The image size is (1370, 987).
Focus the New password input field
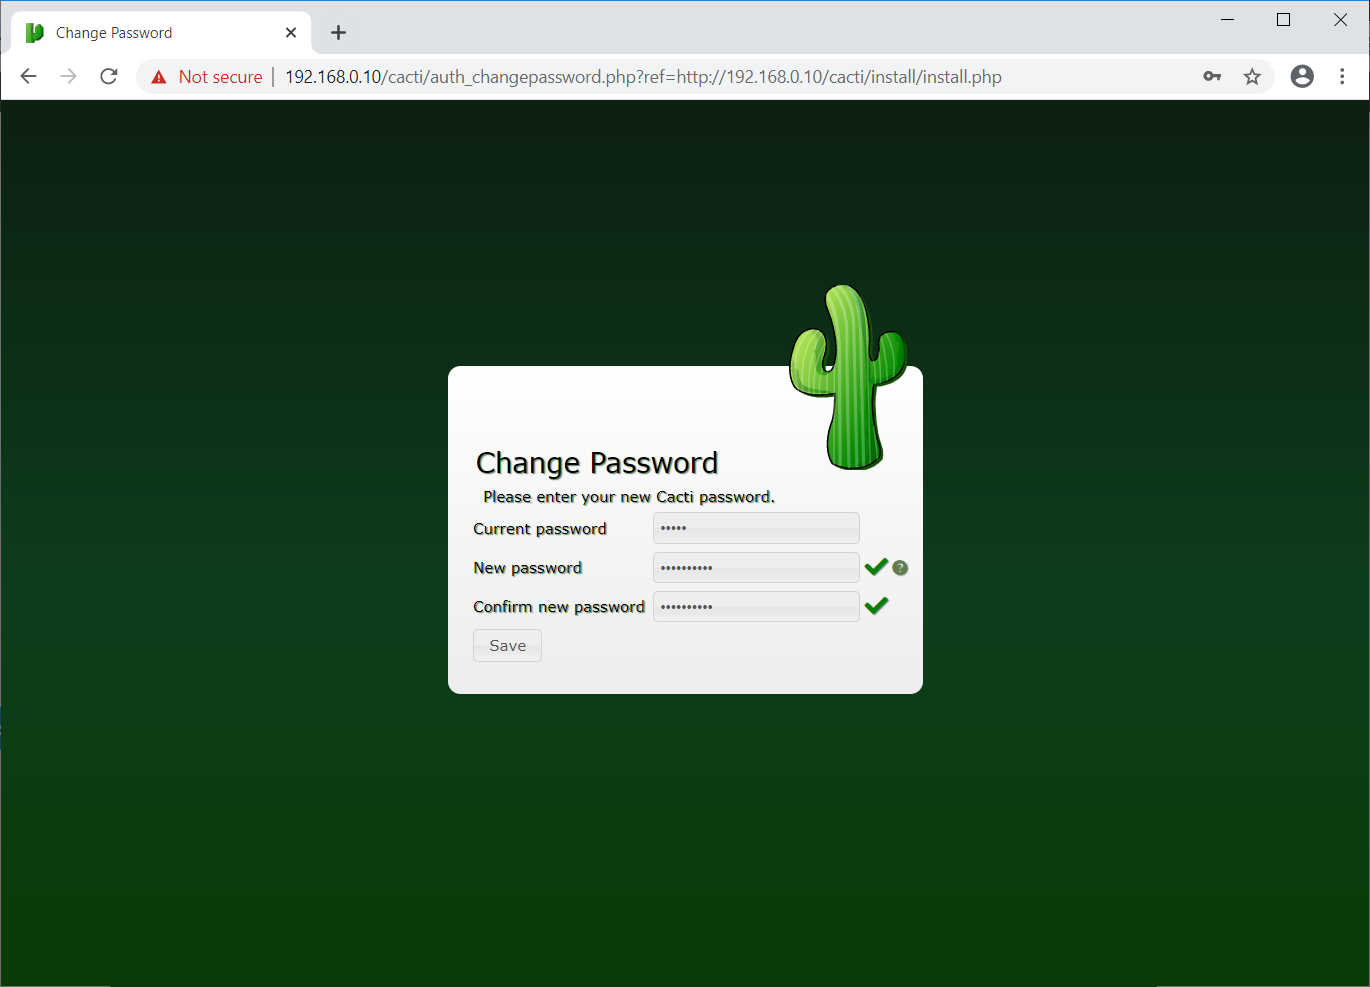click(x=756, y=567)
